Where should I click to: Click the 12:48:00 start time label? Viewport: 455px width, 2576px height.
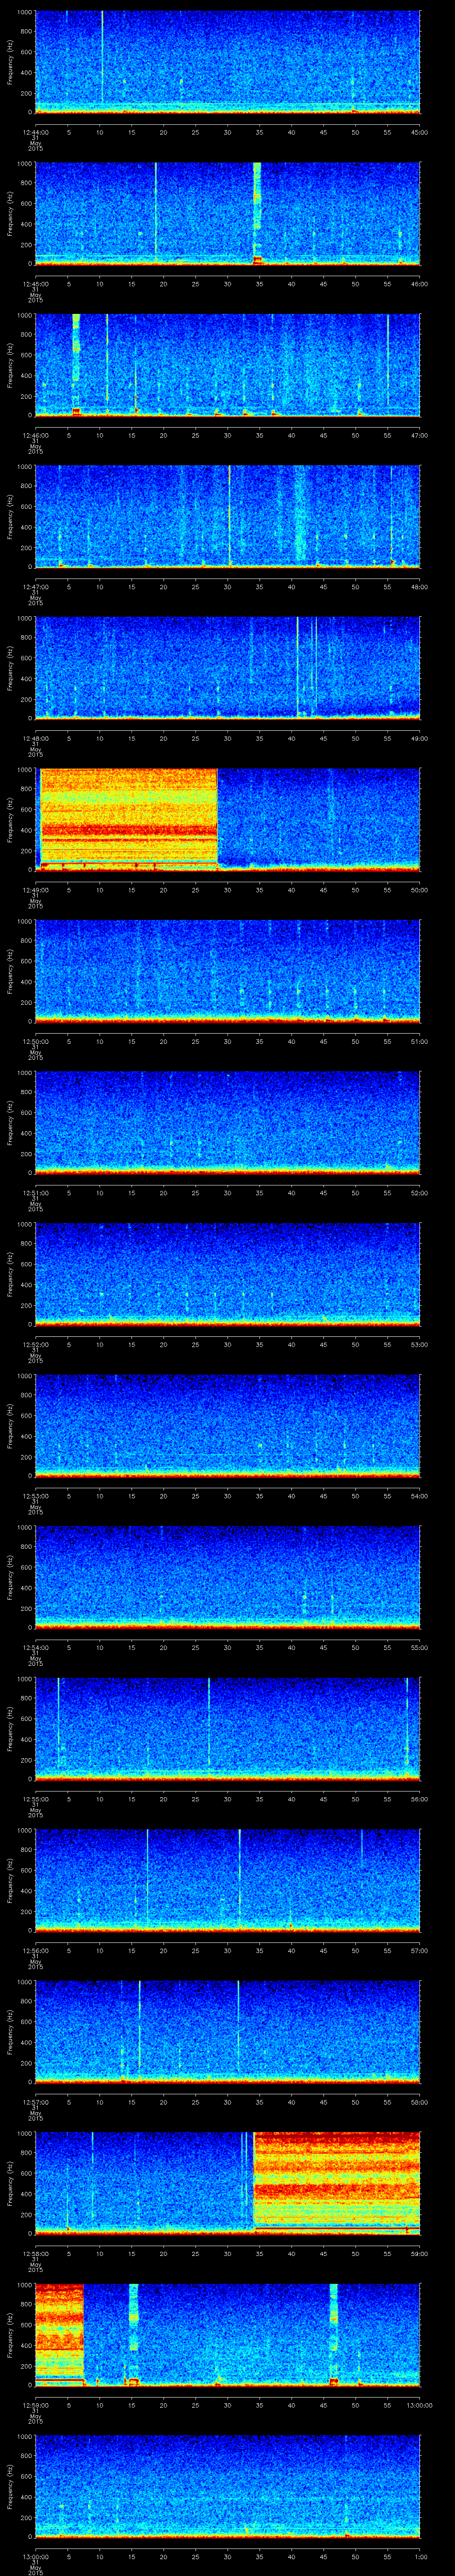pos(35,738)
